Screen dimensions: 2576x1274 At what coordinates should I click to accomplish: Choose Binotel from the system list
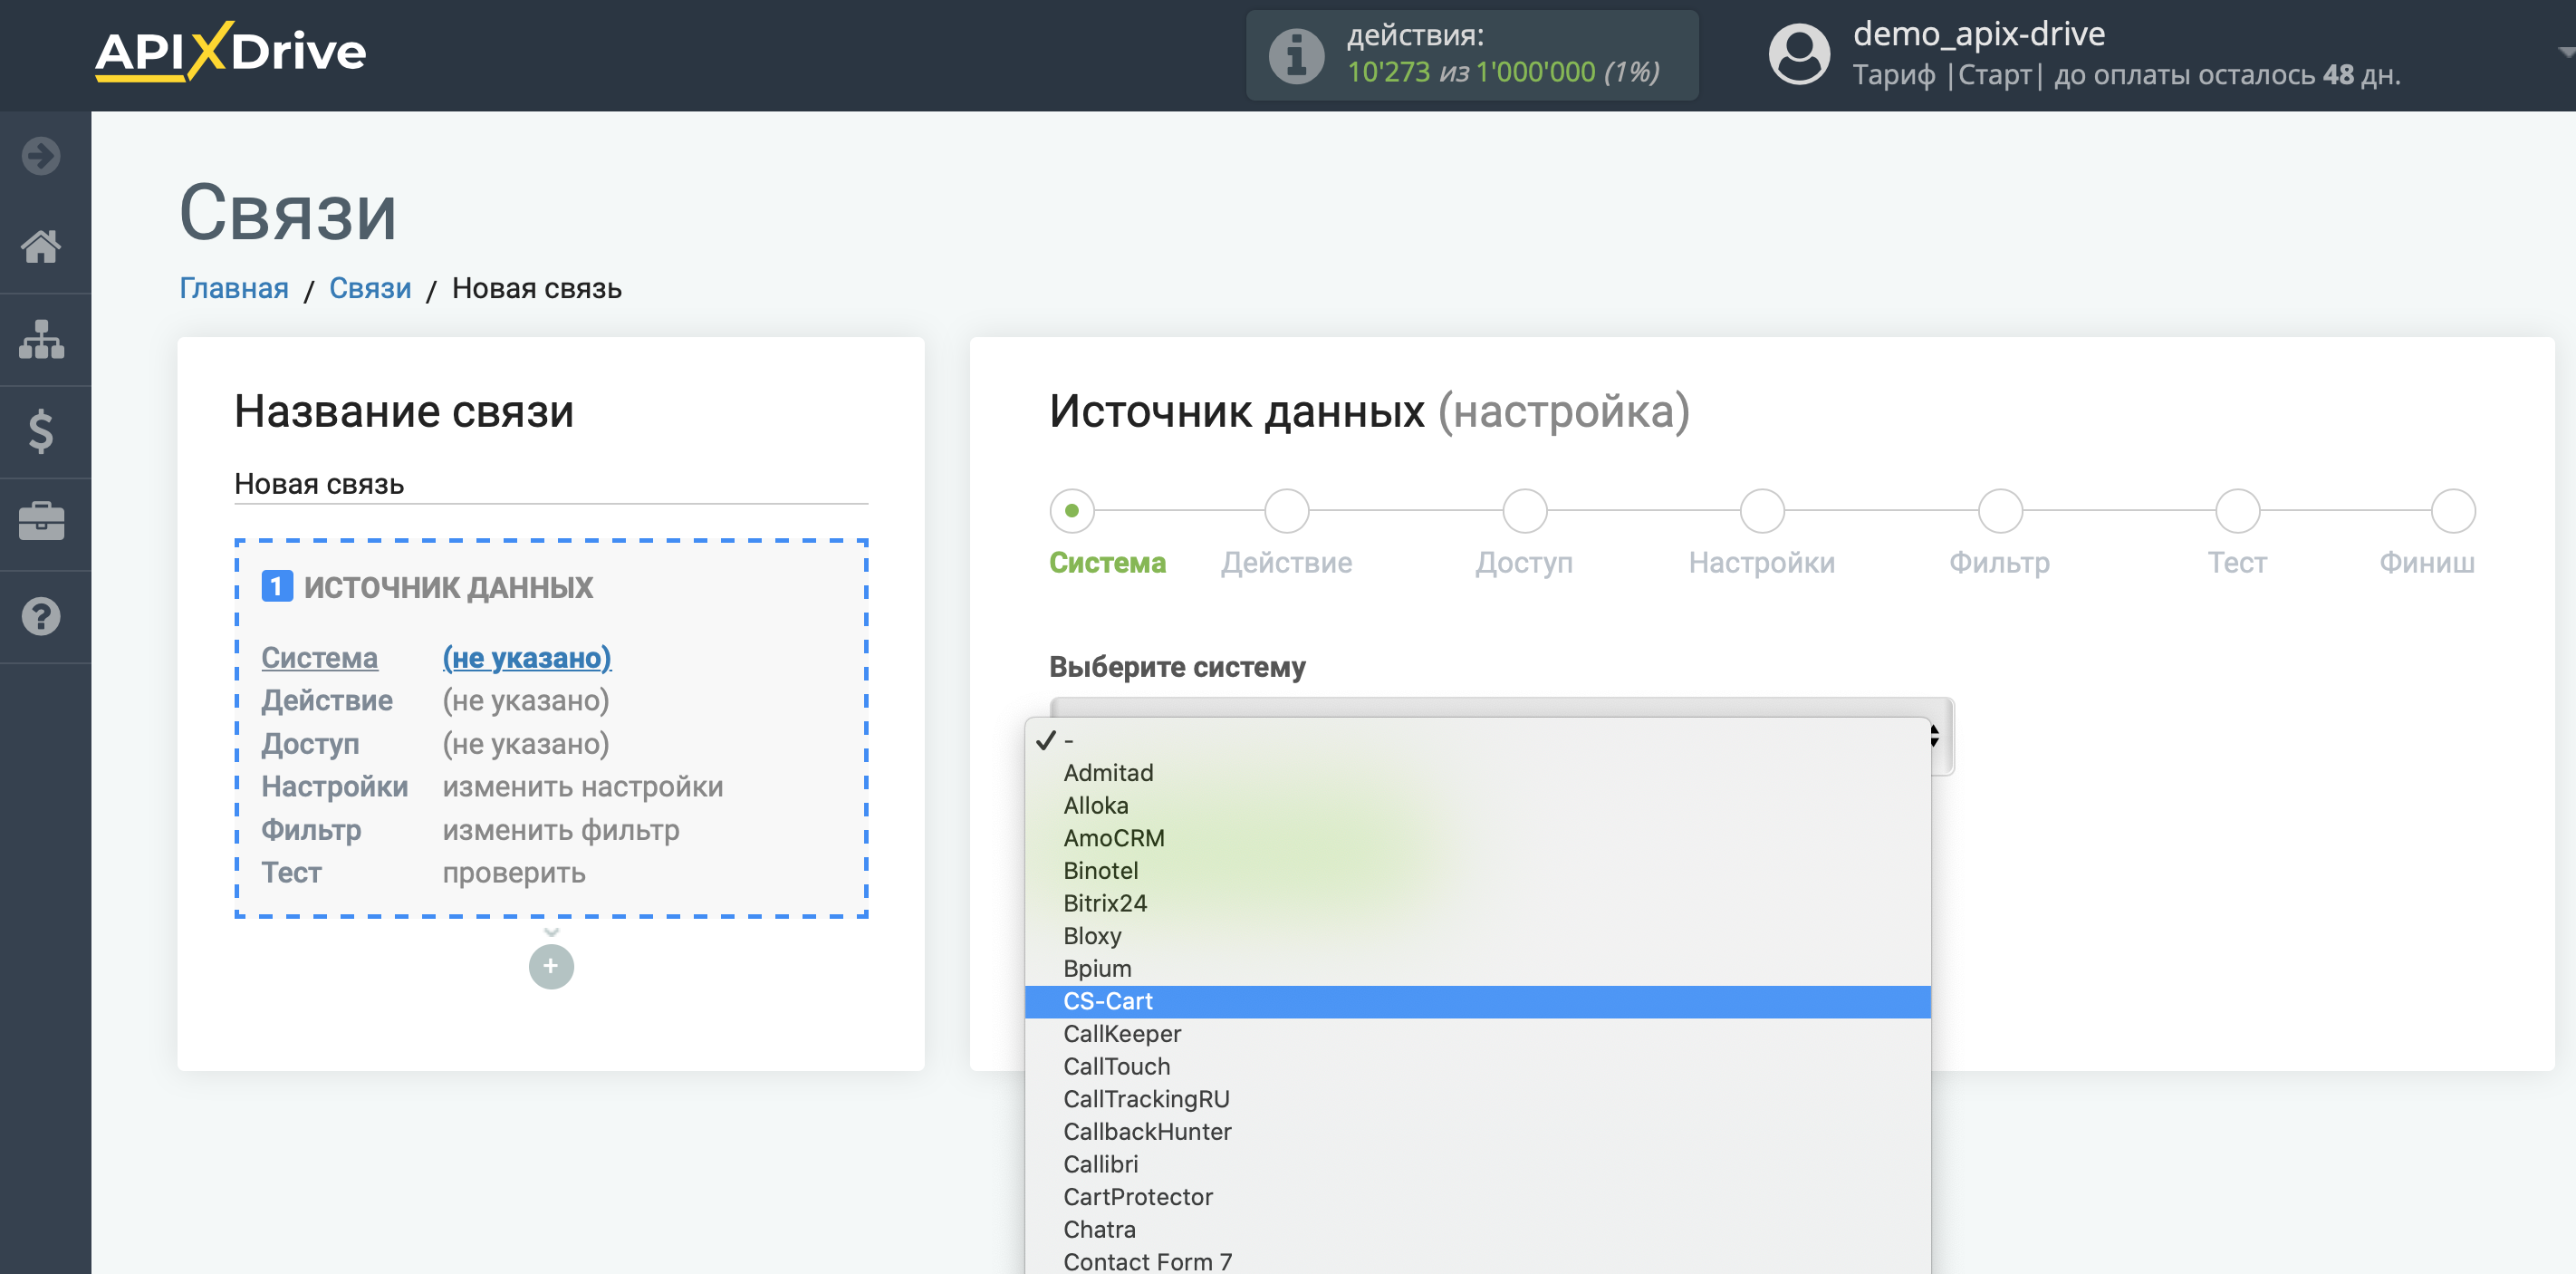coord(1478,871)
